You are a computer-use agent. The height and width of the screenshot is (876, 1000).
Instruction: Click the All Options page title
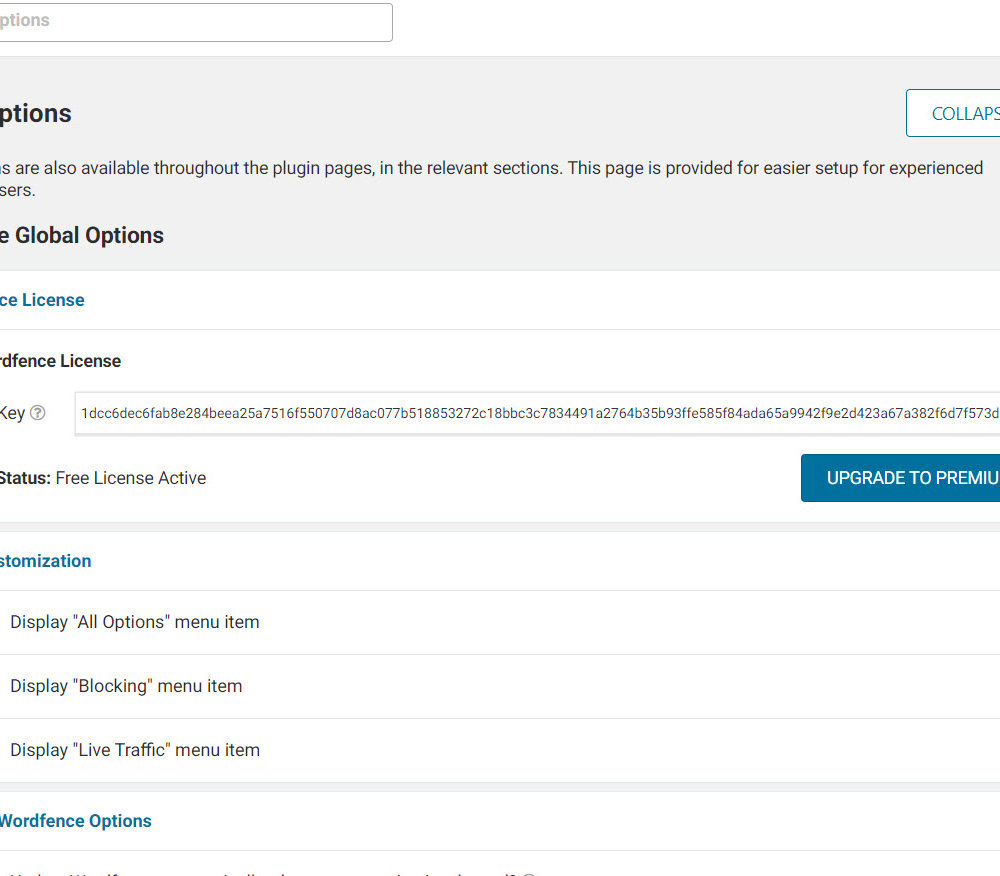tap(36, 114)
